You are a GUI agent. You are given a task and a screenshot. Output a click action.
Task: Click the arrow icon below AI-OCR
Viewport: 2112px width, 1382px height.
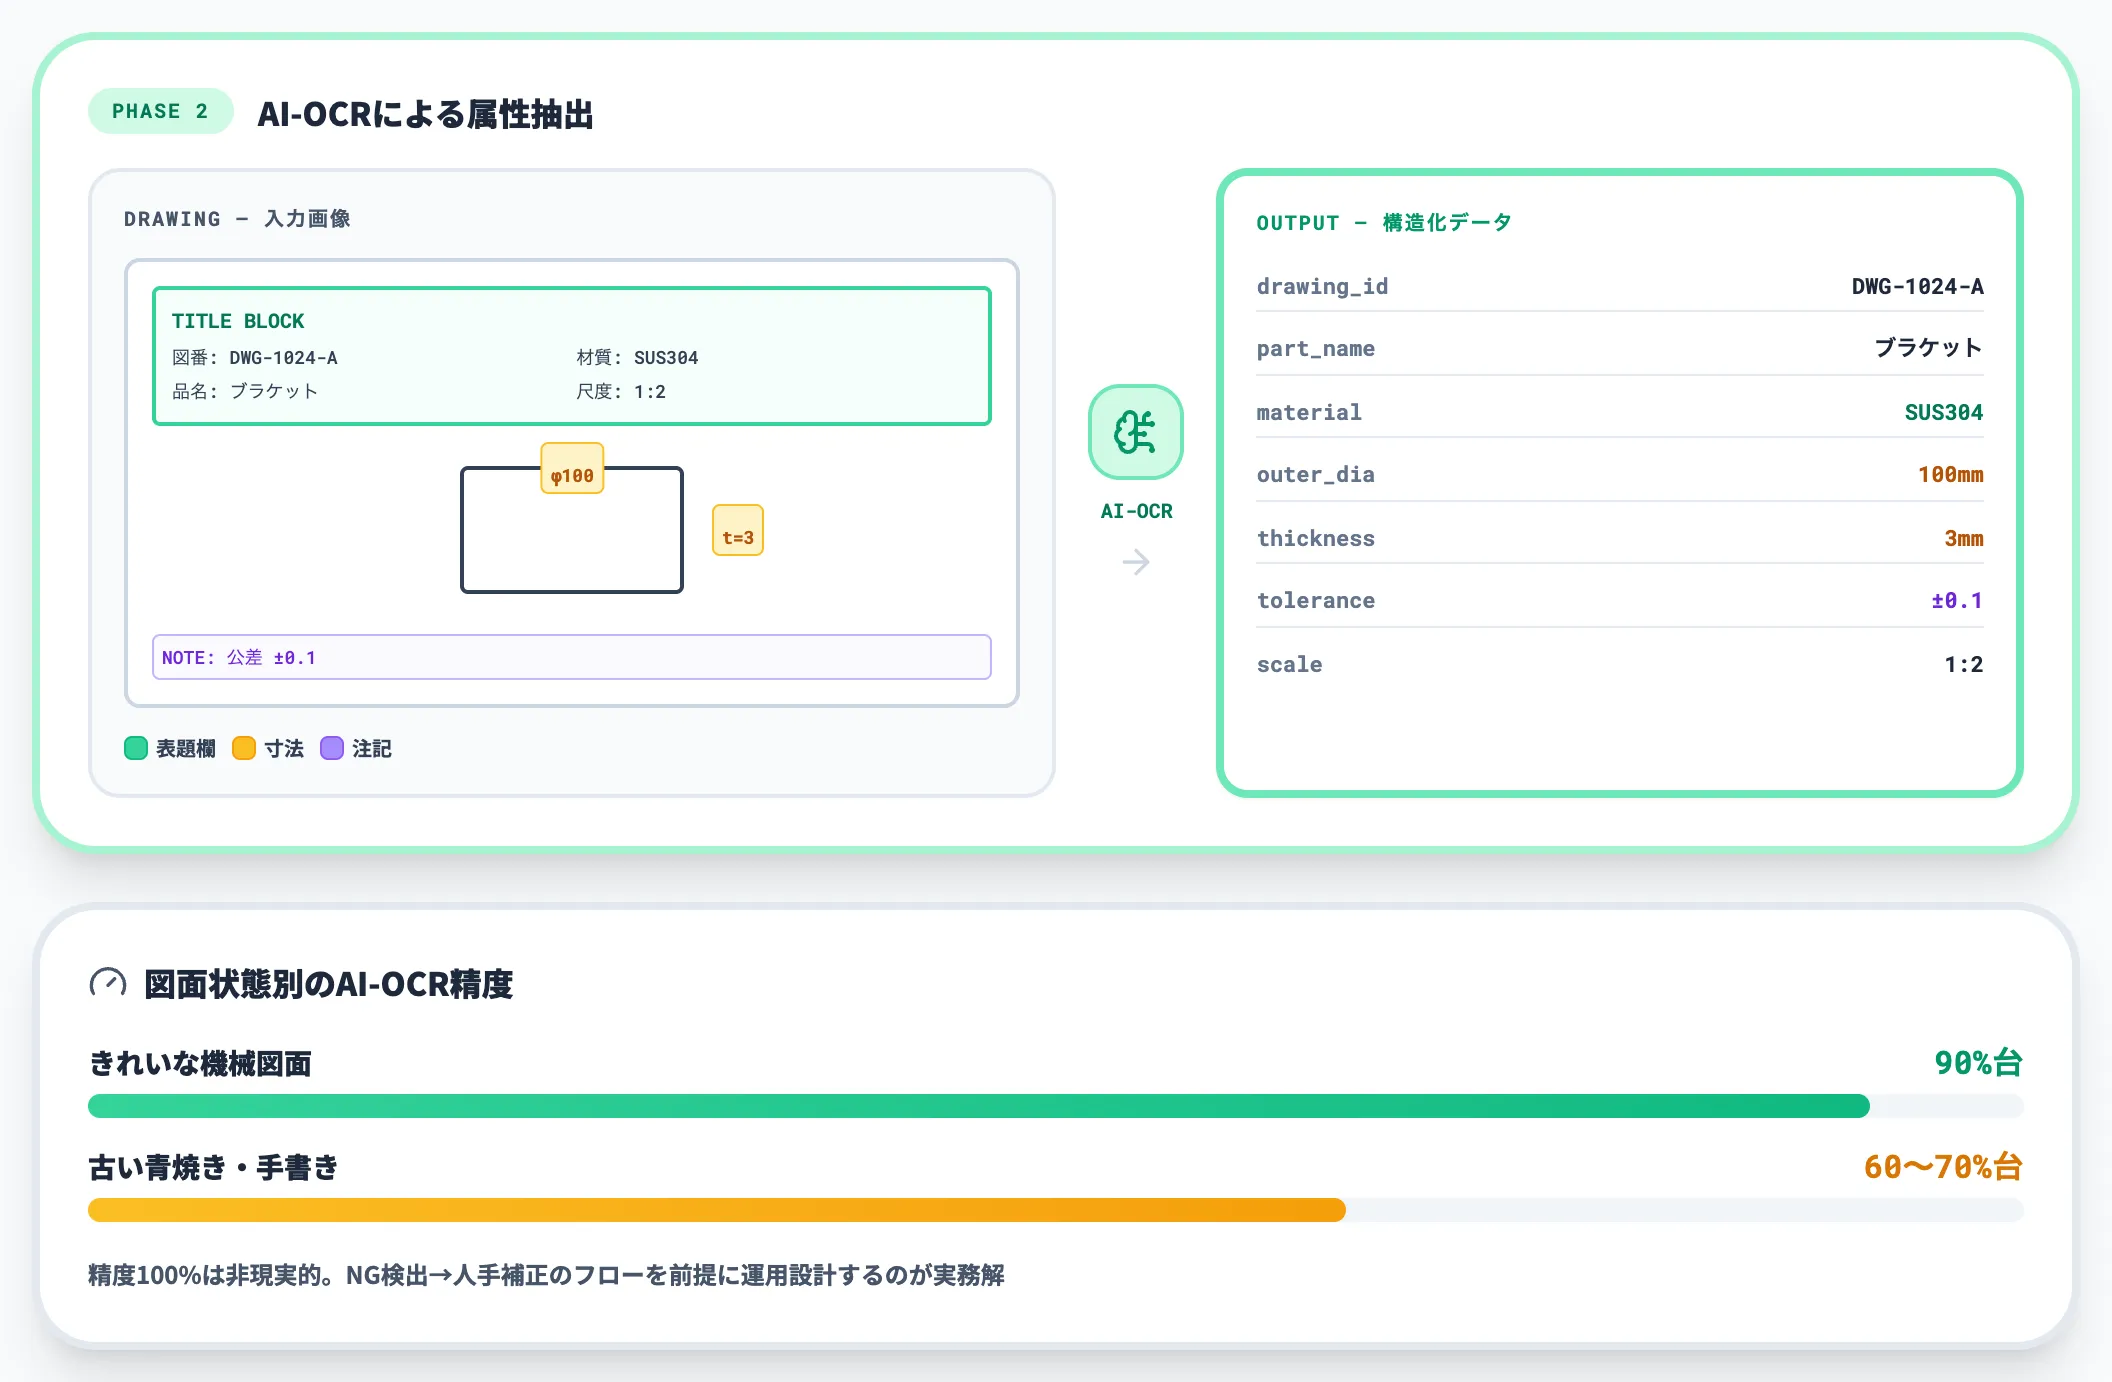tap(1135, 563)
